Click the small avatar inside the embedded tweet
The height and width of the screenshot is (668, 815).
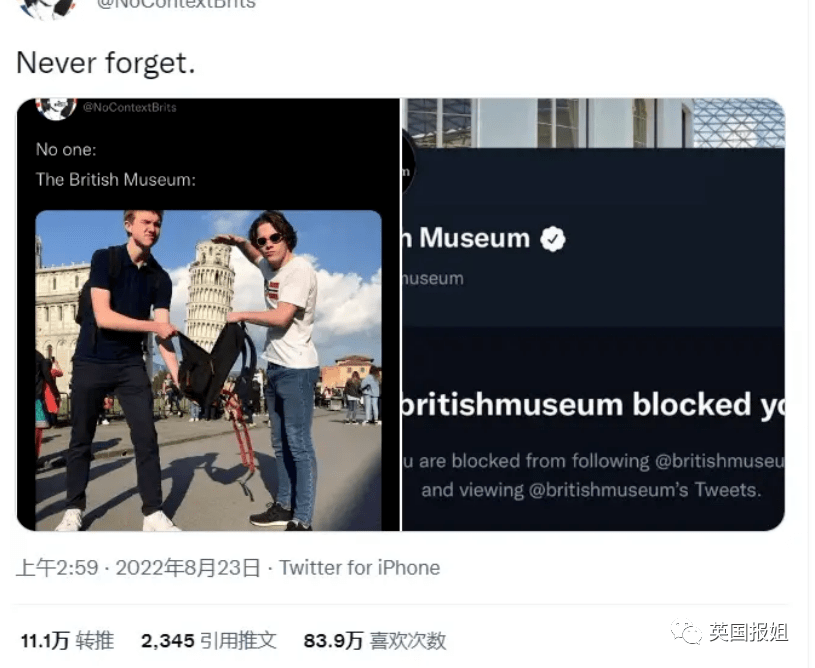[x=56, y=109]
